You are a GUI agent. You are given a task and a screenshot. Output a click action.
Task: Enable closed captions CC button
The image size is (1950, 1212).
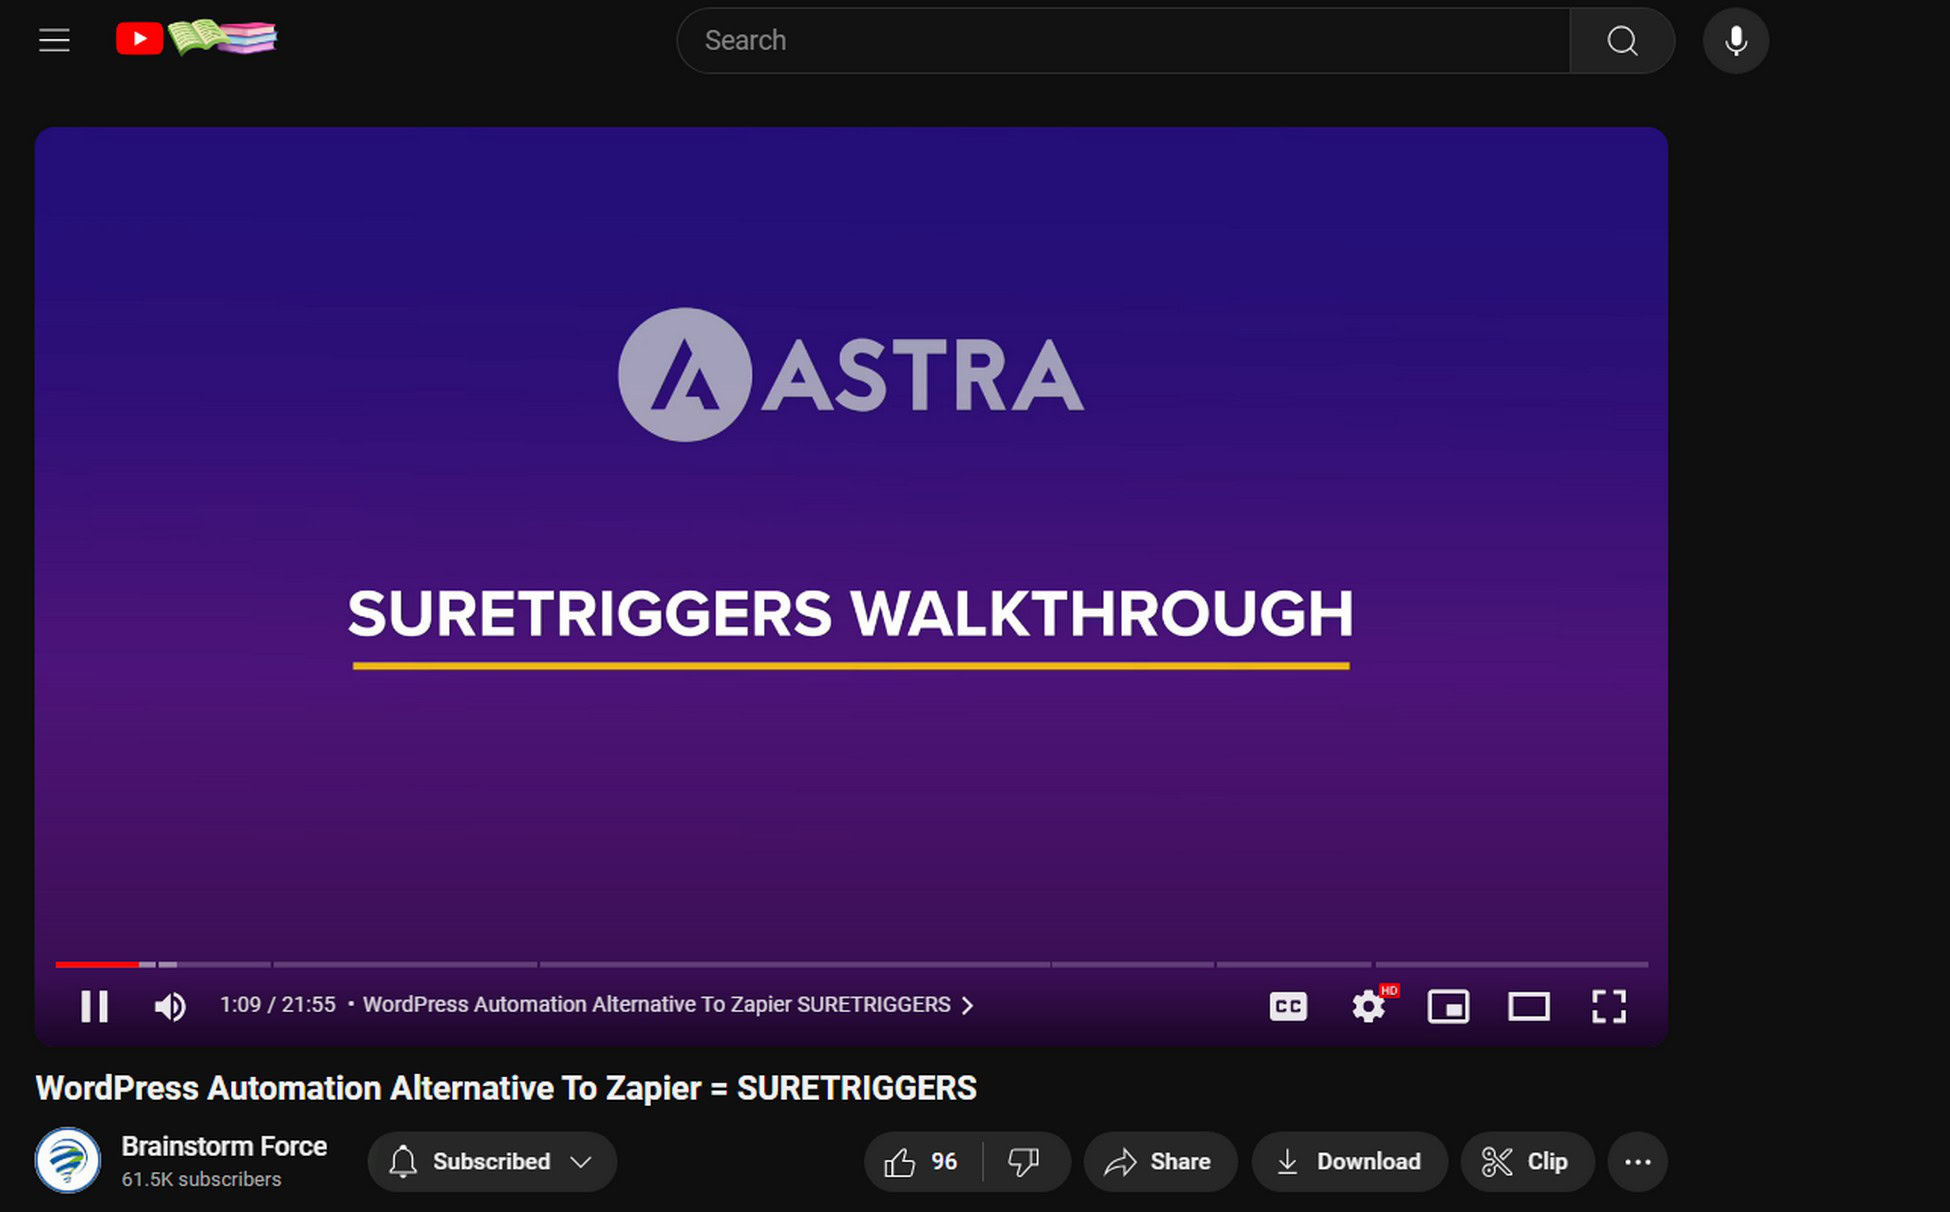tap(1286, 1005)
